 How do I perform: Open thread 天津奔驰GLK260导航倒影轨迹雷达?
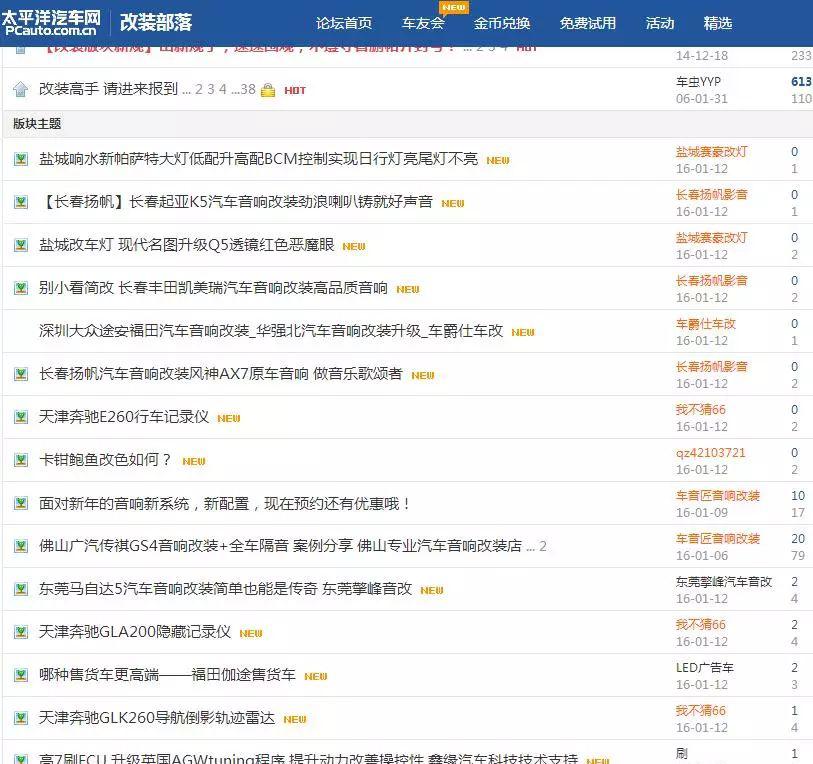pos(157,718)
